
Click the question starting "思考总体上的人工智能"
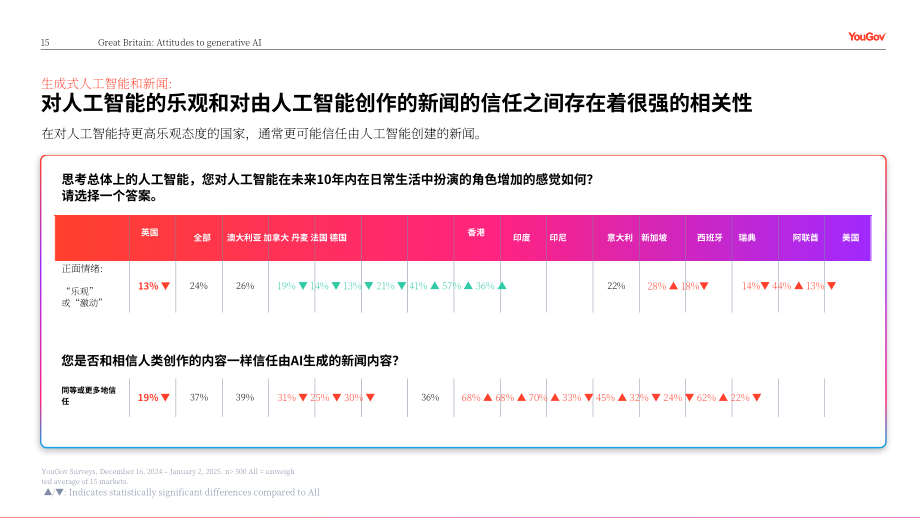[x=327, y=180]
